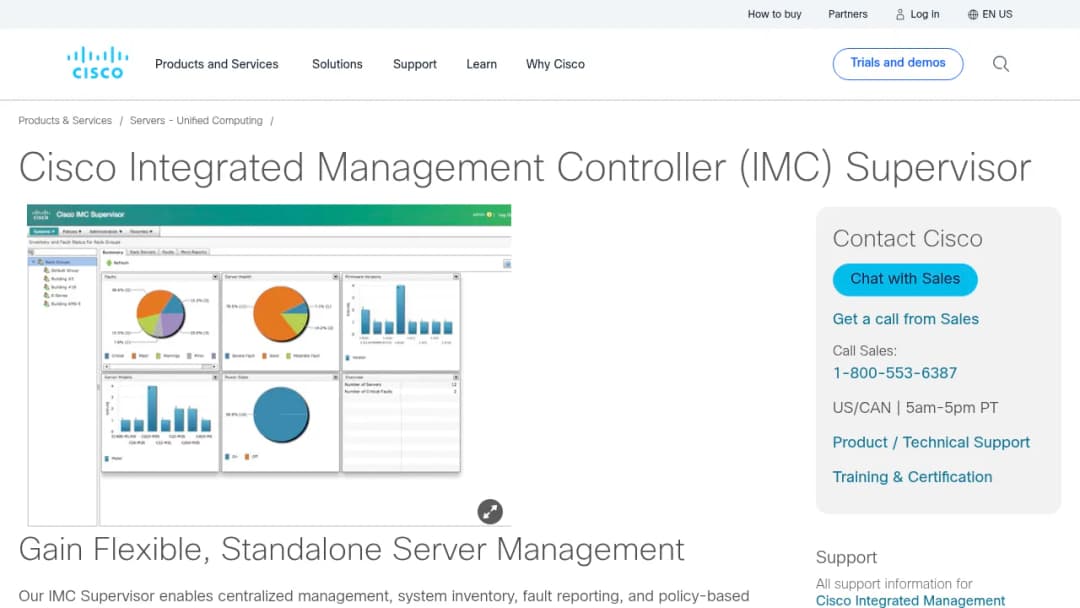Open the Solutions menu
This screenshot has height=608, width=1080.
tap(337, 64)
